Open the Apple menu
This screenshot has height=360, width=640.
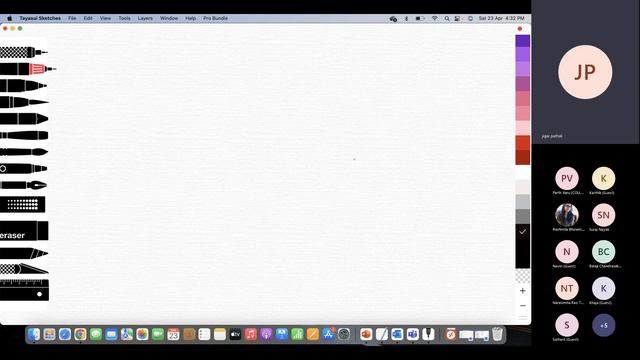point(9,18)
